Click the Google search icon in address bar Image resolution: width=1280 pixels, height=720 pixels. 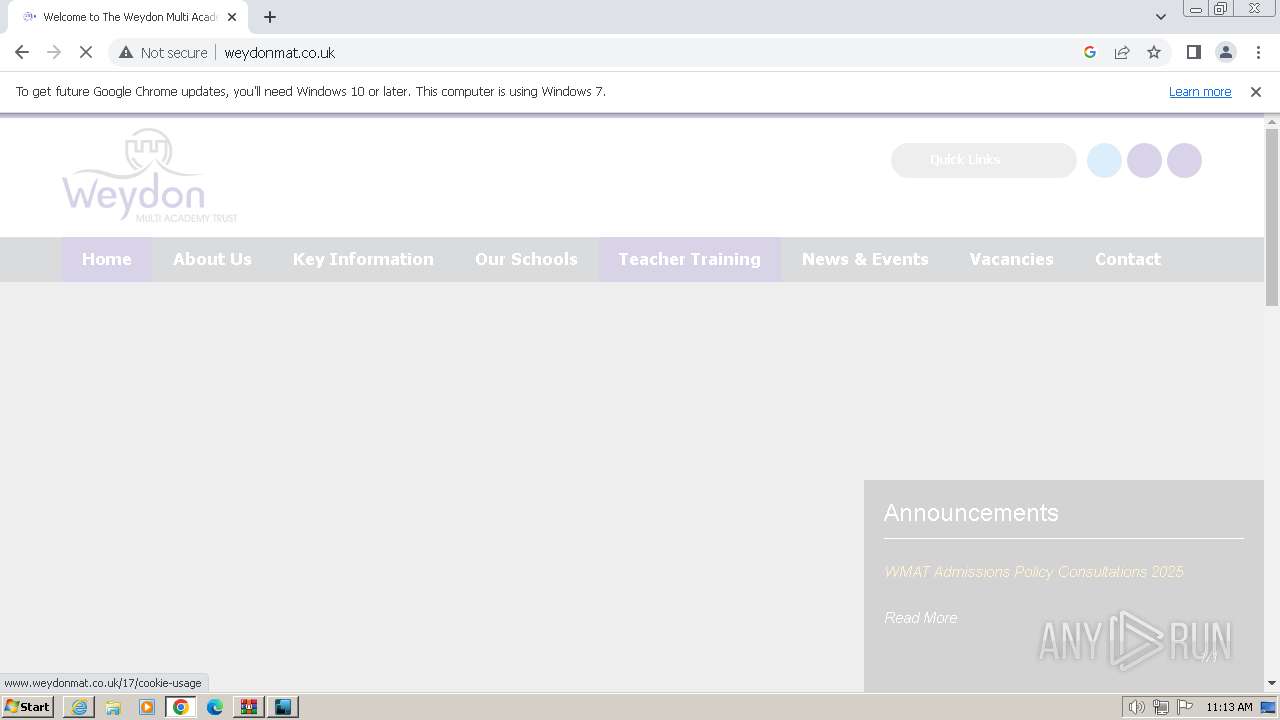pyautogui.click(x=1090, y=53)
